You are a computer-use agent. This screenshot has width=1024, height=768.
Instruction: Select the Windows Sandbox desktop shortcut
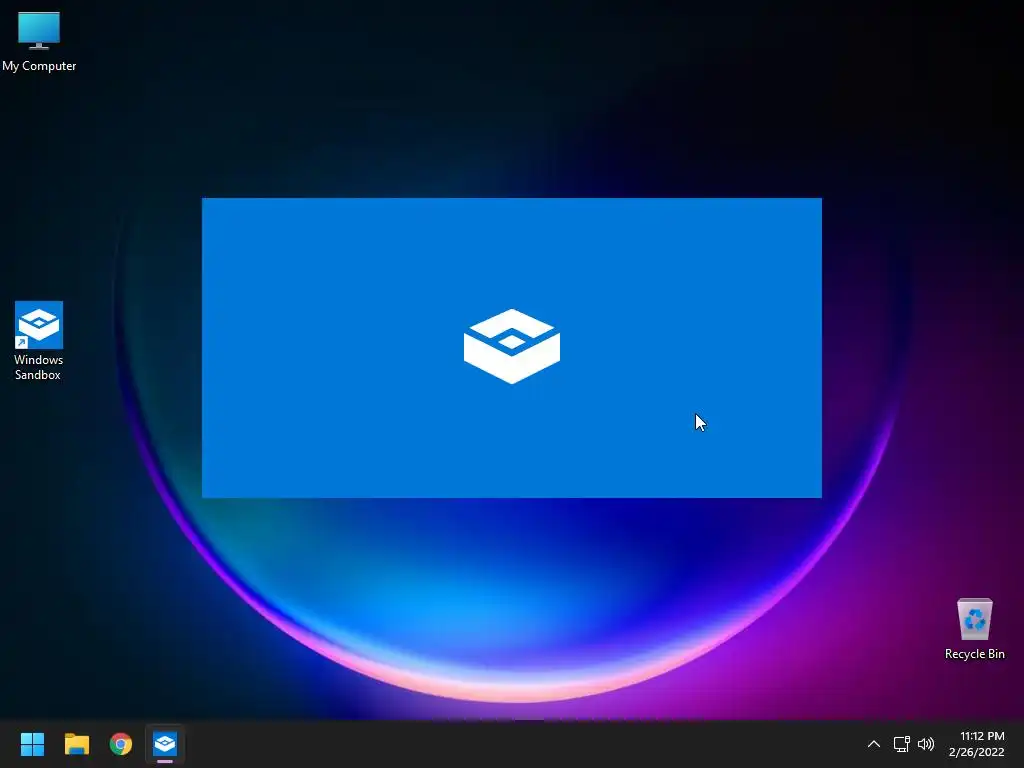tap(39, 340)
